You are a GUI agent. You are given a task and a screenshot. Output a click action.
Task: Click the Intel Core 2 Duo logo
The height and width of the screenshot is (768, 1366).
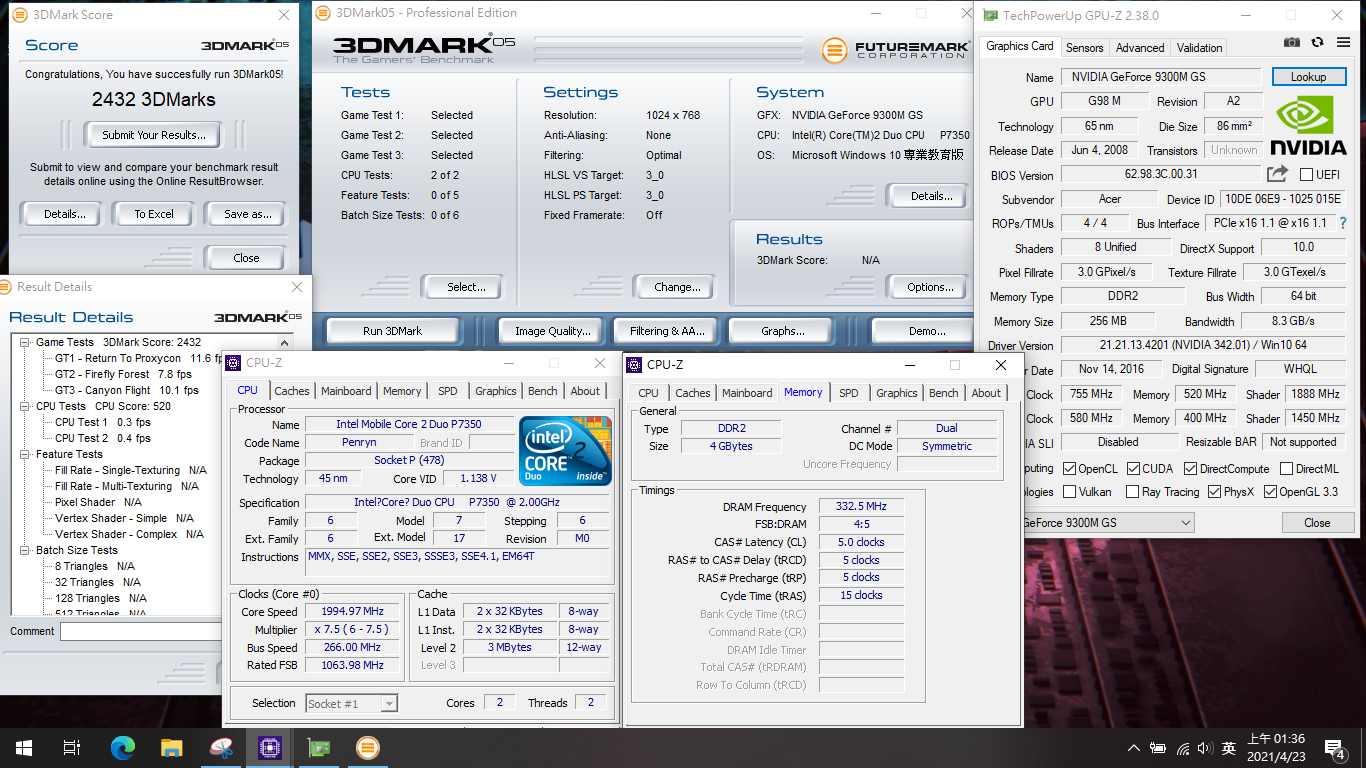click(565, 451)
